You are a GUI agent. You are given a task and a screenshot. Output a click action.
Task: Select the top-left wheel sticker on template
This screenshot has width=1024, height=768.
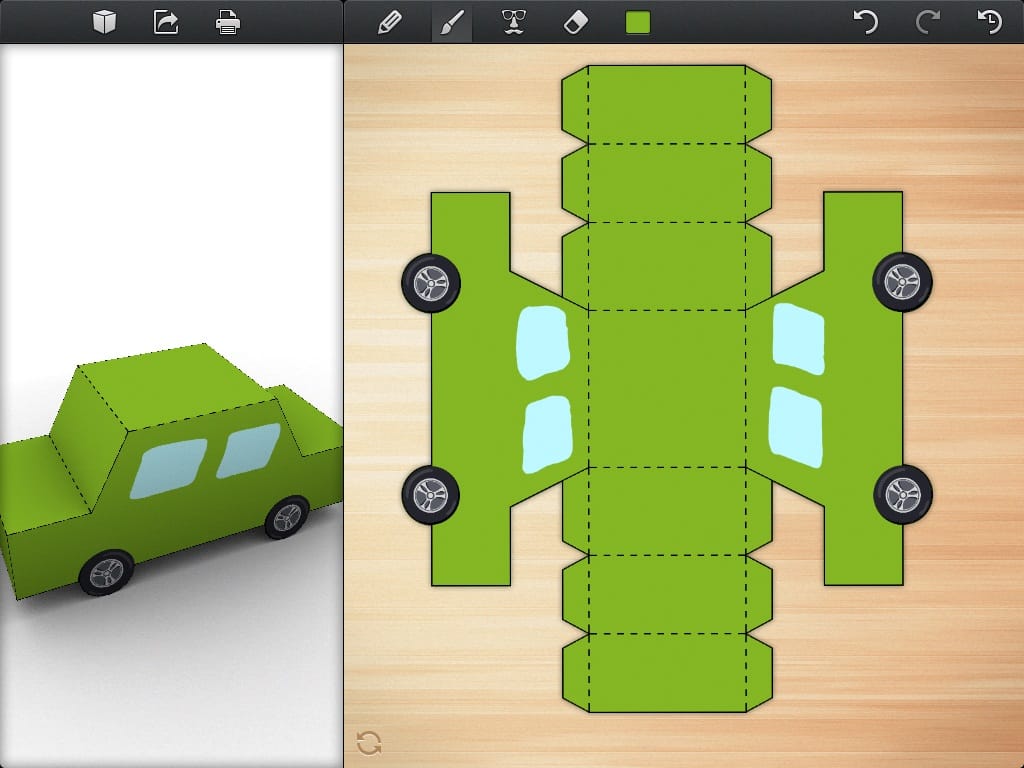point(431,283)
